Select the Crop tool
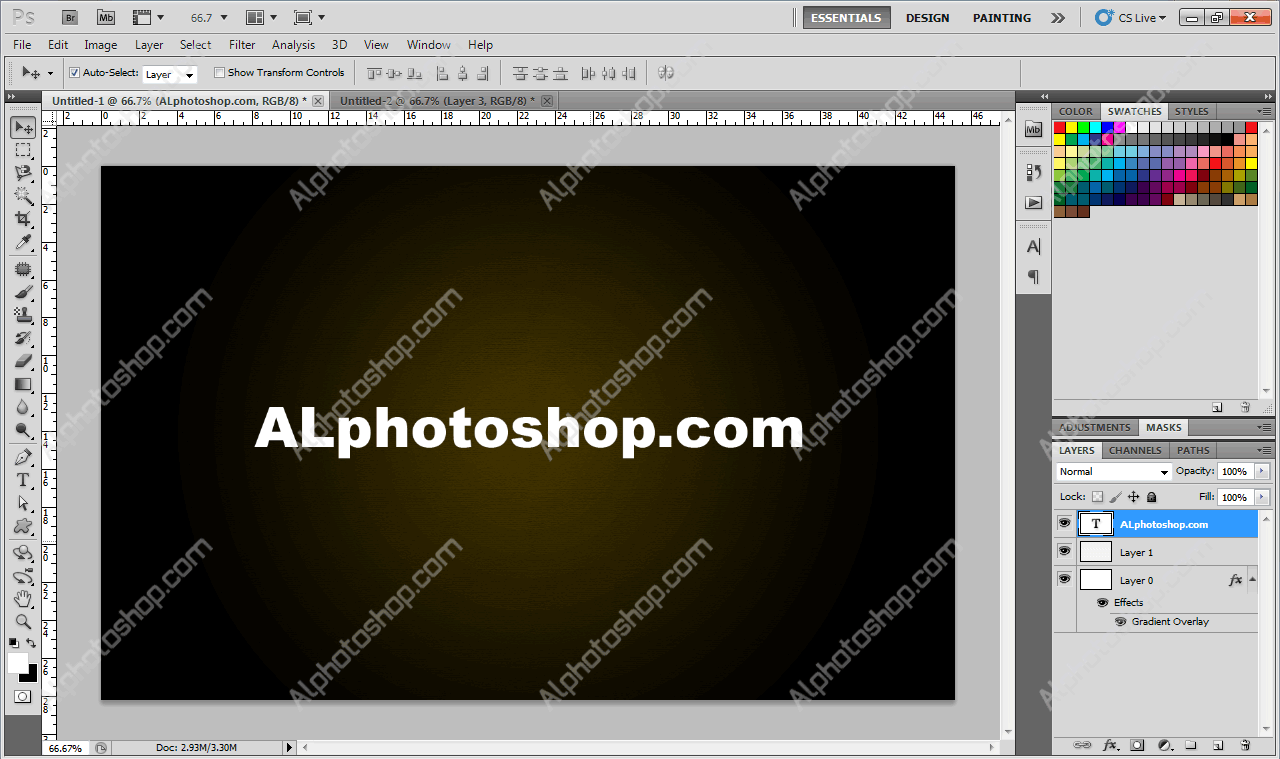This screenshot has height=759, width=1280. (23, 219)
